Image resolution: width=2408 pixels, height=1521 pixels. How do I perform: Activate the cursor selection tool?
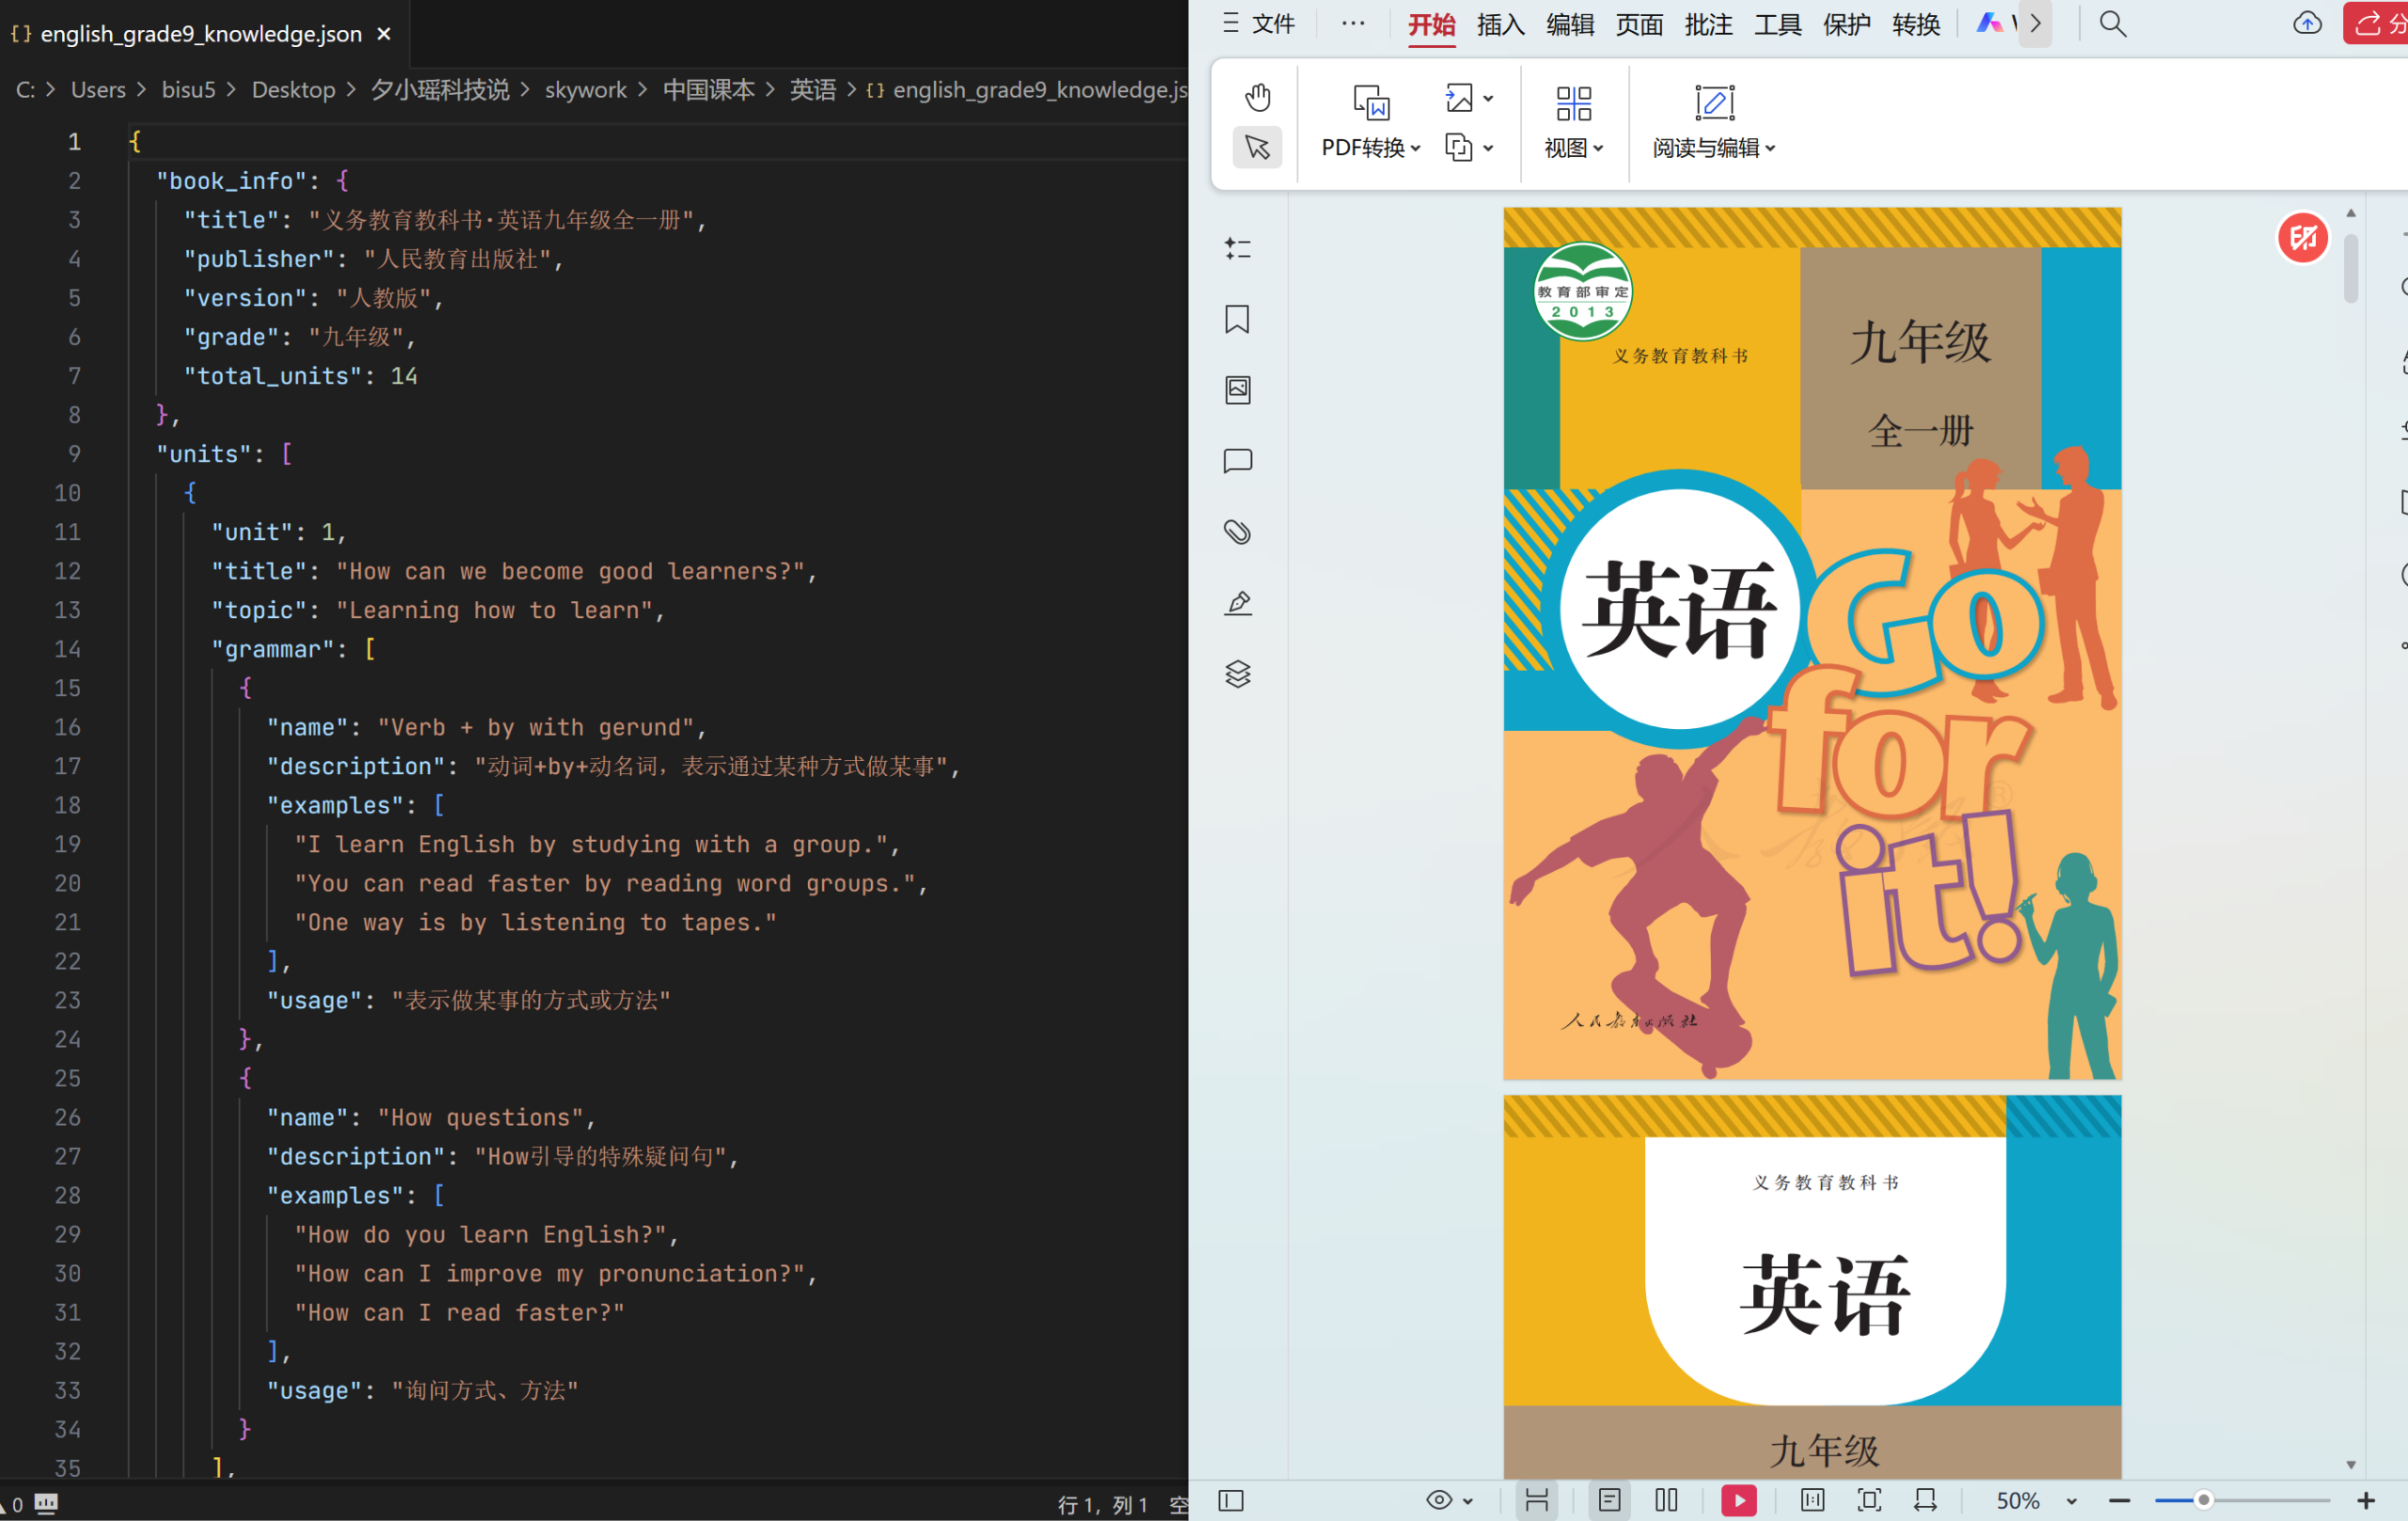[x=1257, y=146]
